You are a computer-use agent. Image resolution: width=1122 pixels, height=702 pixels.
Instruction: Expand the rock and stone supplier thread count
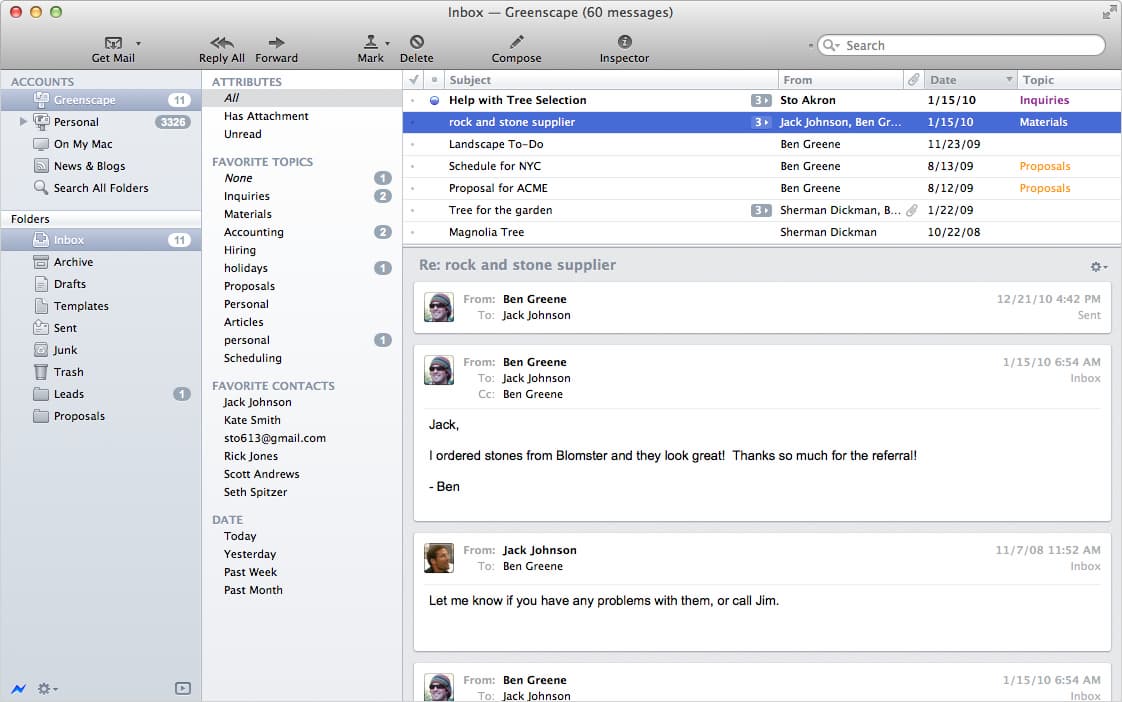[761, 122]
